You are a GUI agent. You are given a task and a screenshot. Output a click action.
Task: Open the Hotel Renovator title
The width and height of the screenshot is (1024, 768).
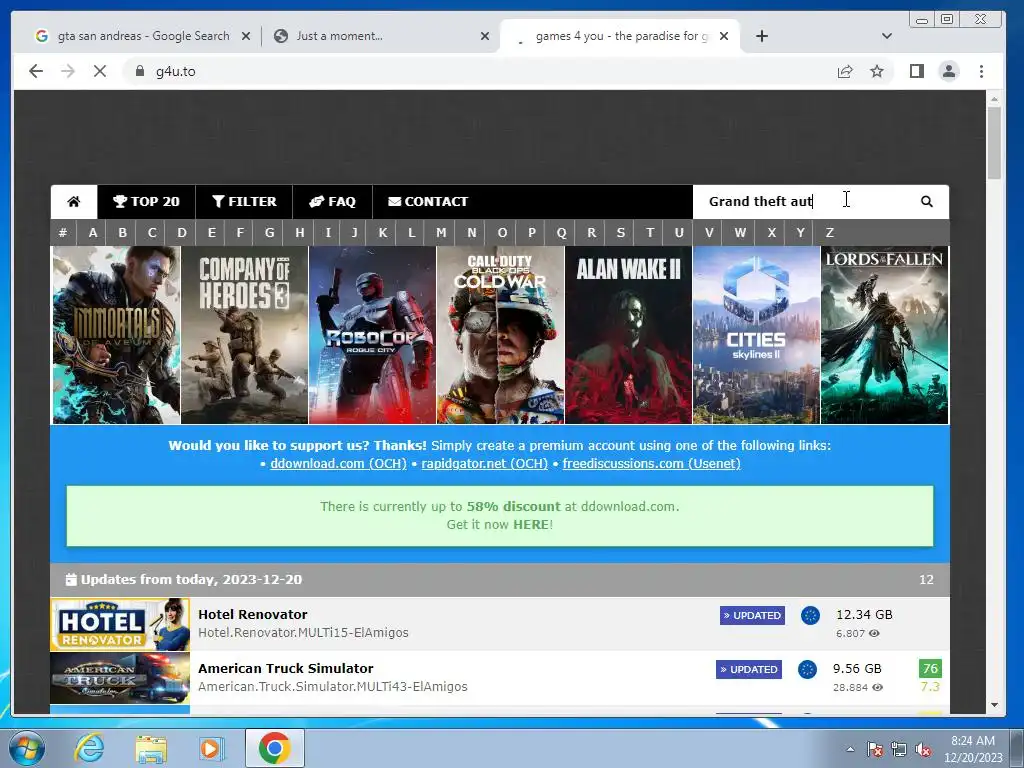(x=253, y=615)
